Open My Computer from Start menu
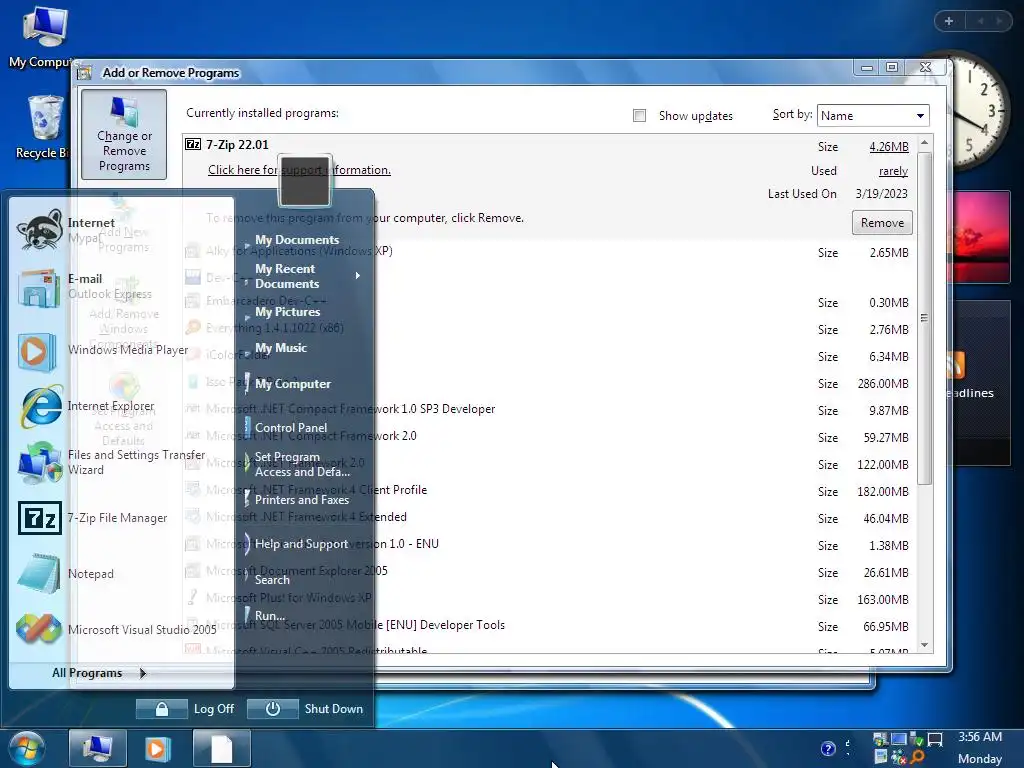Image resolution: width=1024 pixels, height=768 pixels. click(x=293, y=384)
